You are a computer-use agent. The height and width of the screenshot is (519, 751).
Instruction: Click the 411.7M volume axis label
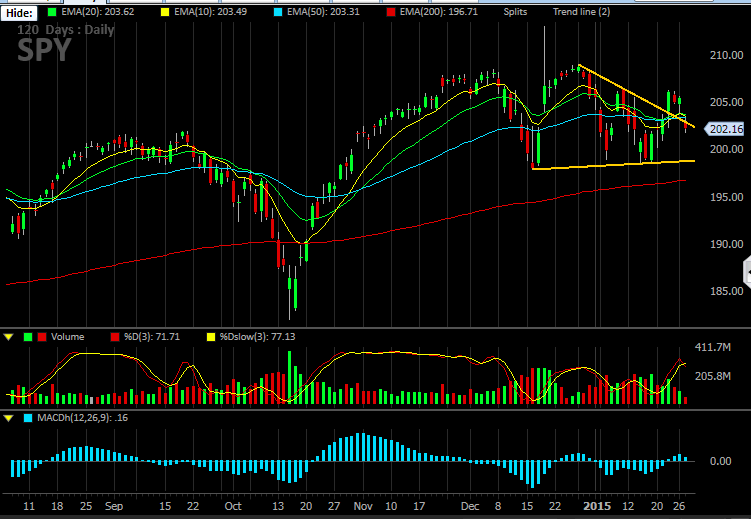[x=713, y=347]
